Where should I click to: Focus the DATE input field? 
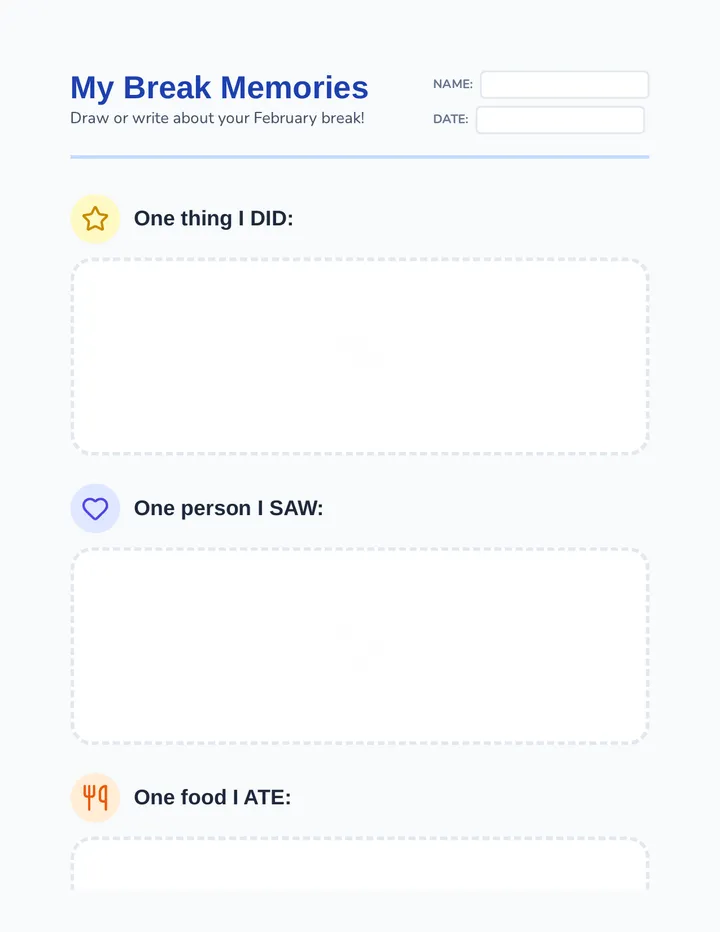tap(560, 120)
